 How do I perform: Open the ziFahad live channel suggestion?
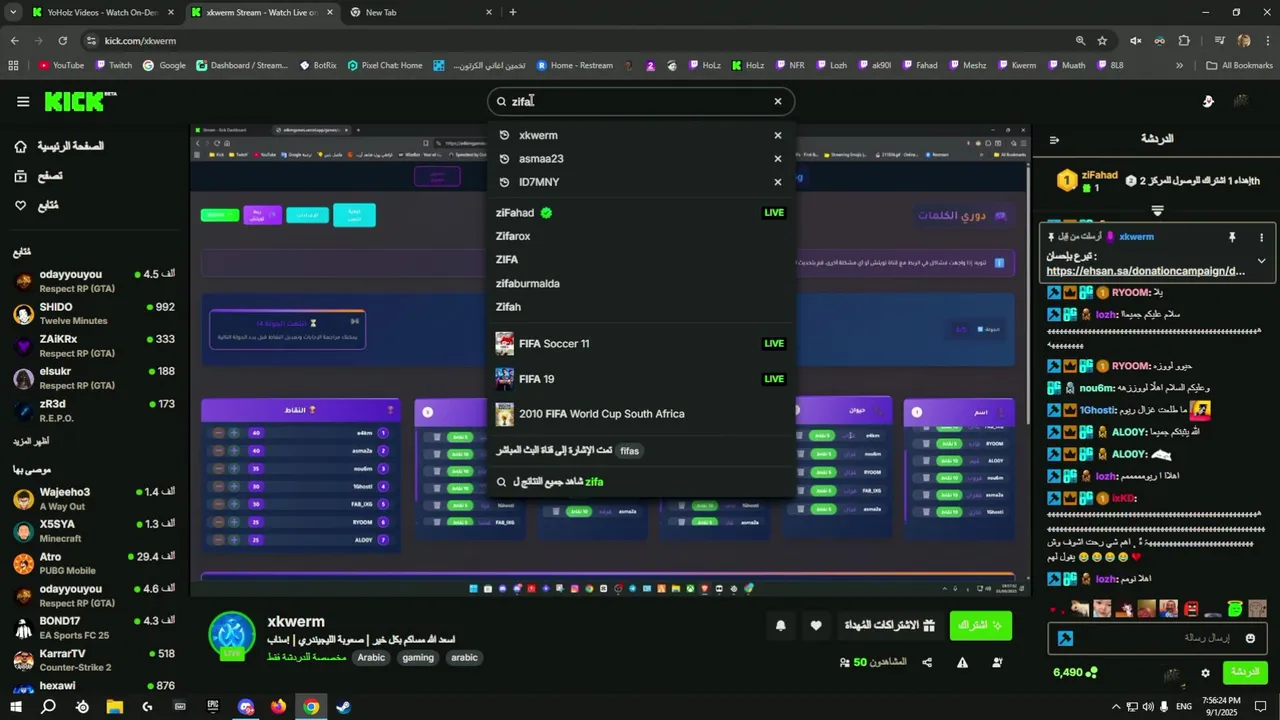[x=640, y=212]
